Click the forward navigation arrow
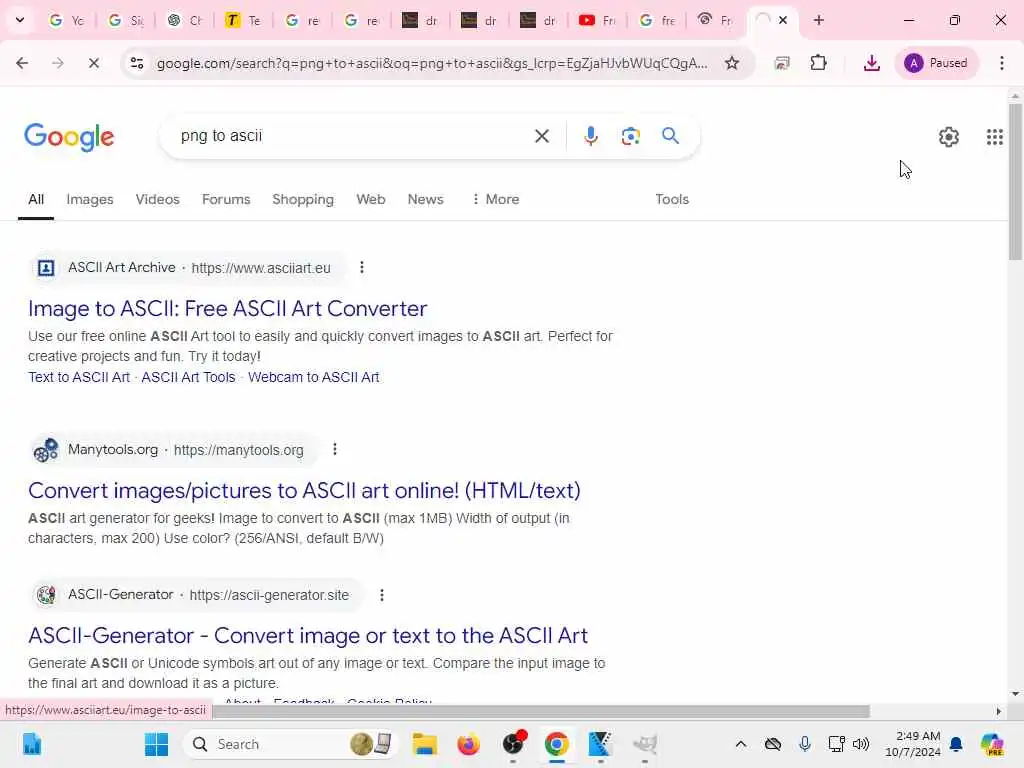The image size is (1024, 768). (x=57, y=63)
